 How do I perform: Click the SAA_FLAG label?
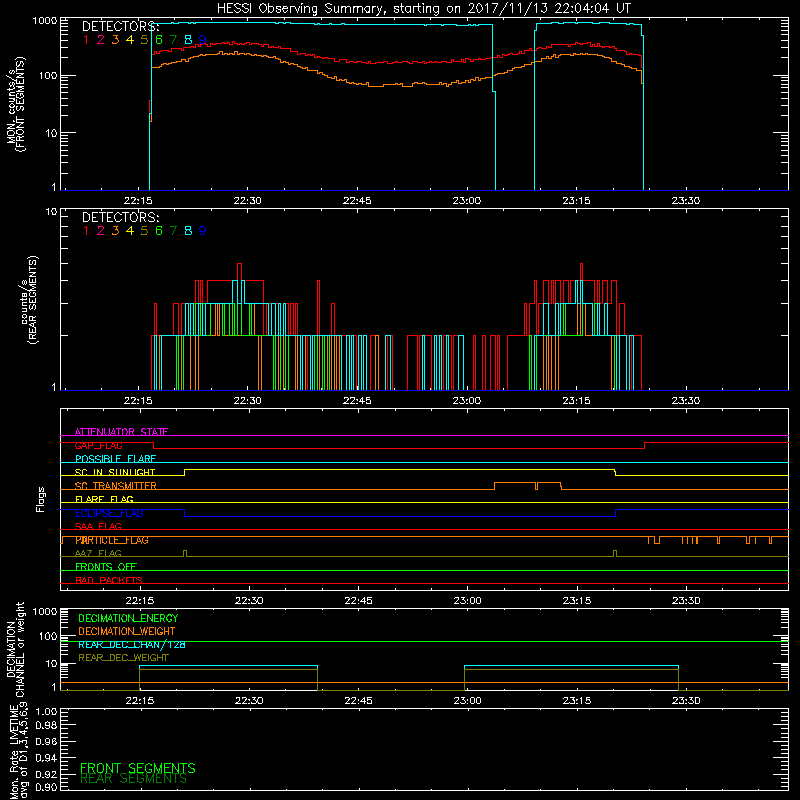click(x=98, y=526)
